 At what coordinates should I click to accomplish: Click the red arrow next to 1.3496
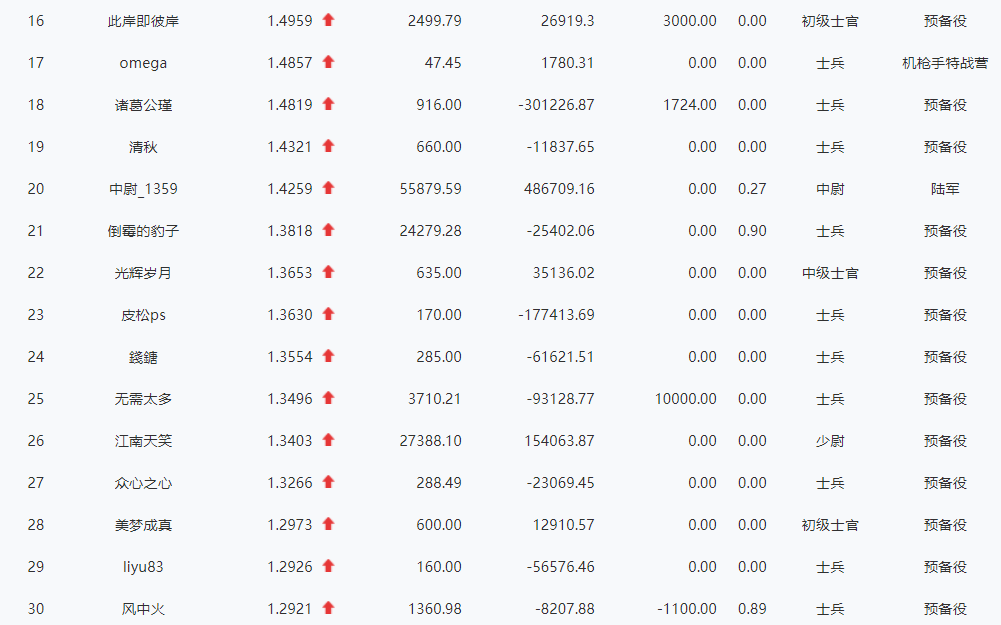tap(328, 398)
